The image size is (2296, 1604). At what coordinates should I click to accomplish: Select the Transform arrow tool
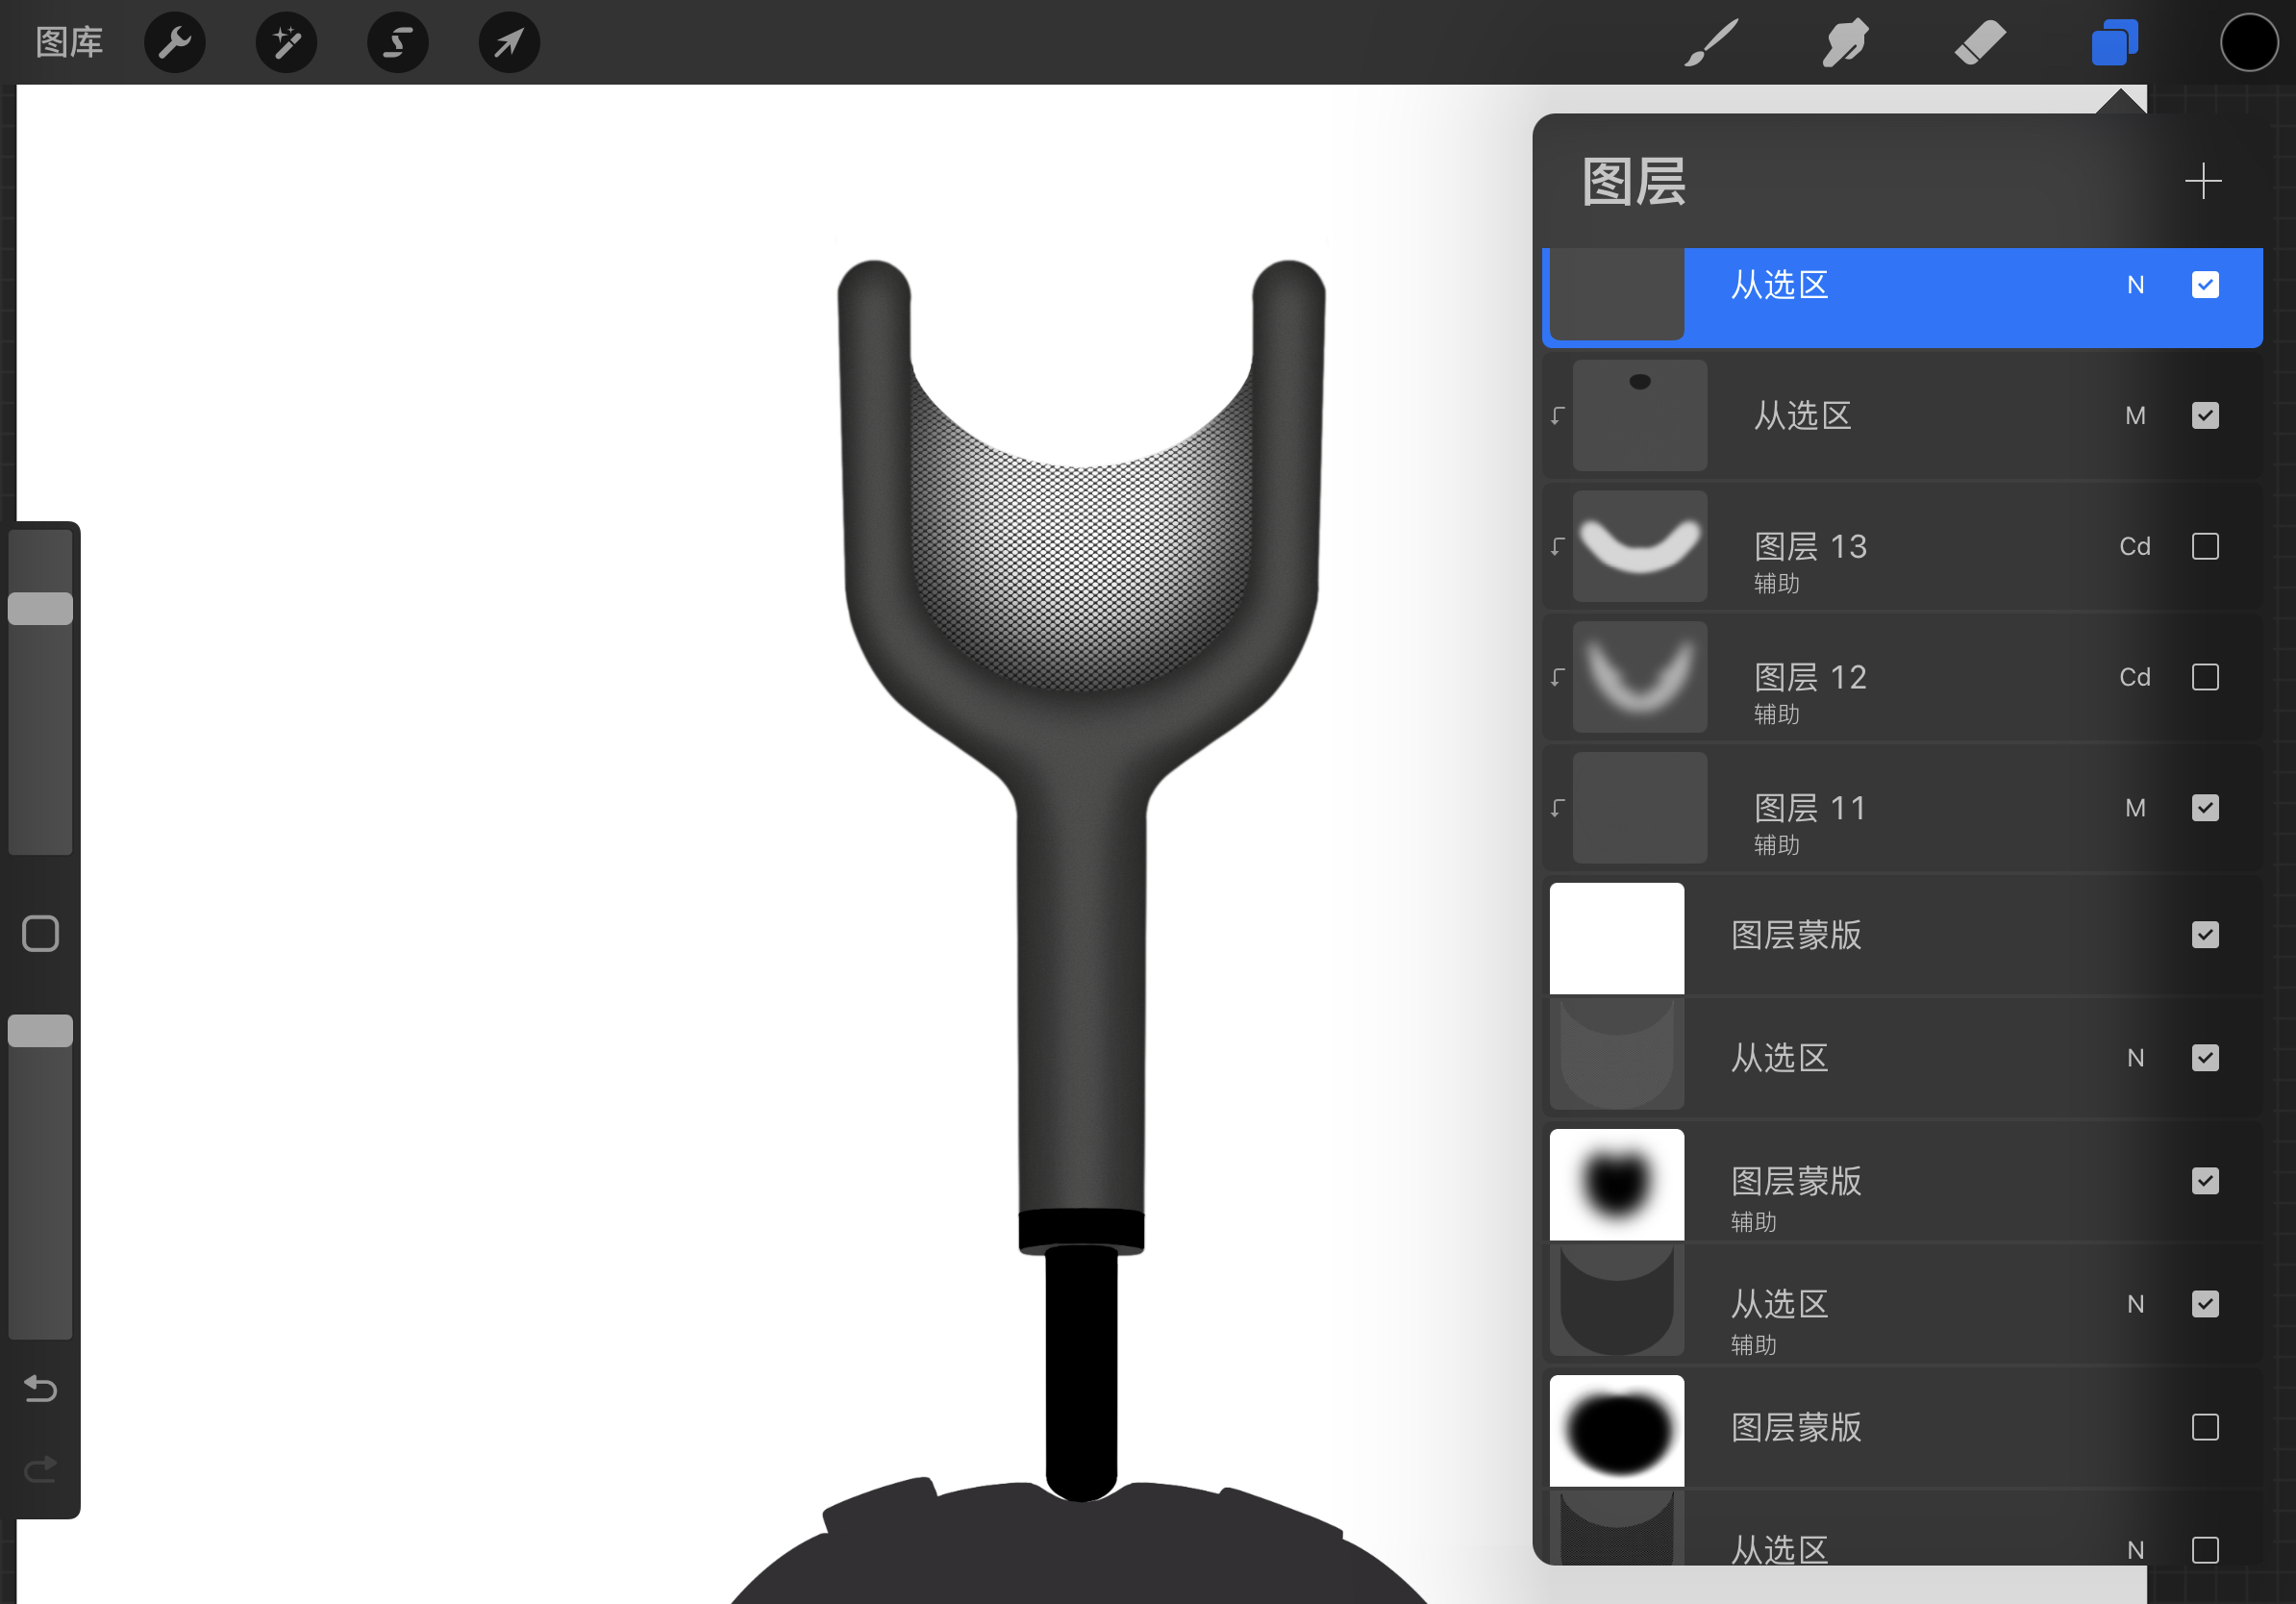[x=508, y=42]
